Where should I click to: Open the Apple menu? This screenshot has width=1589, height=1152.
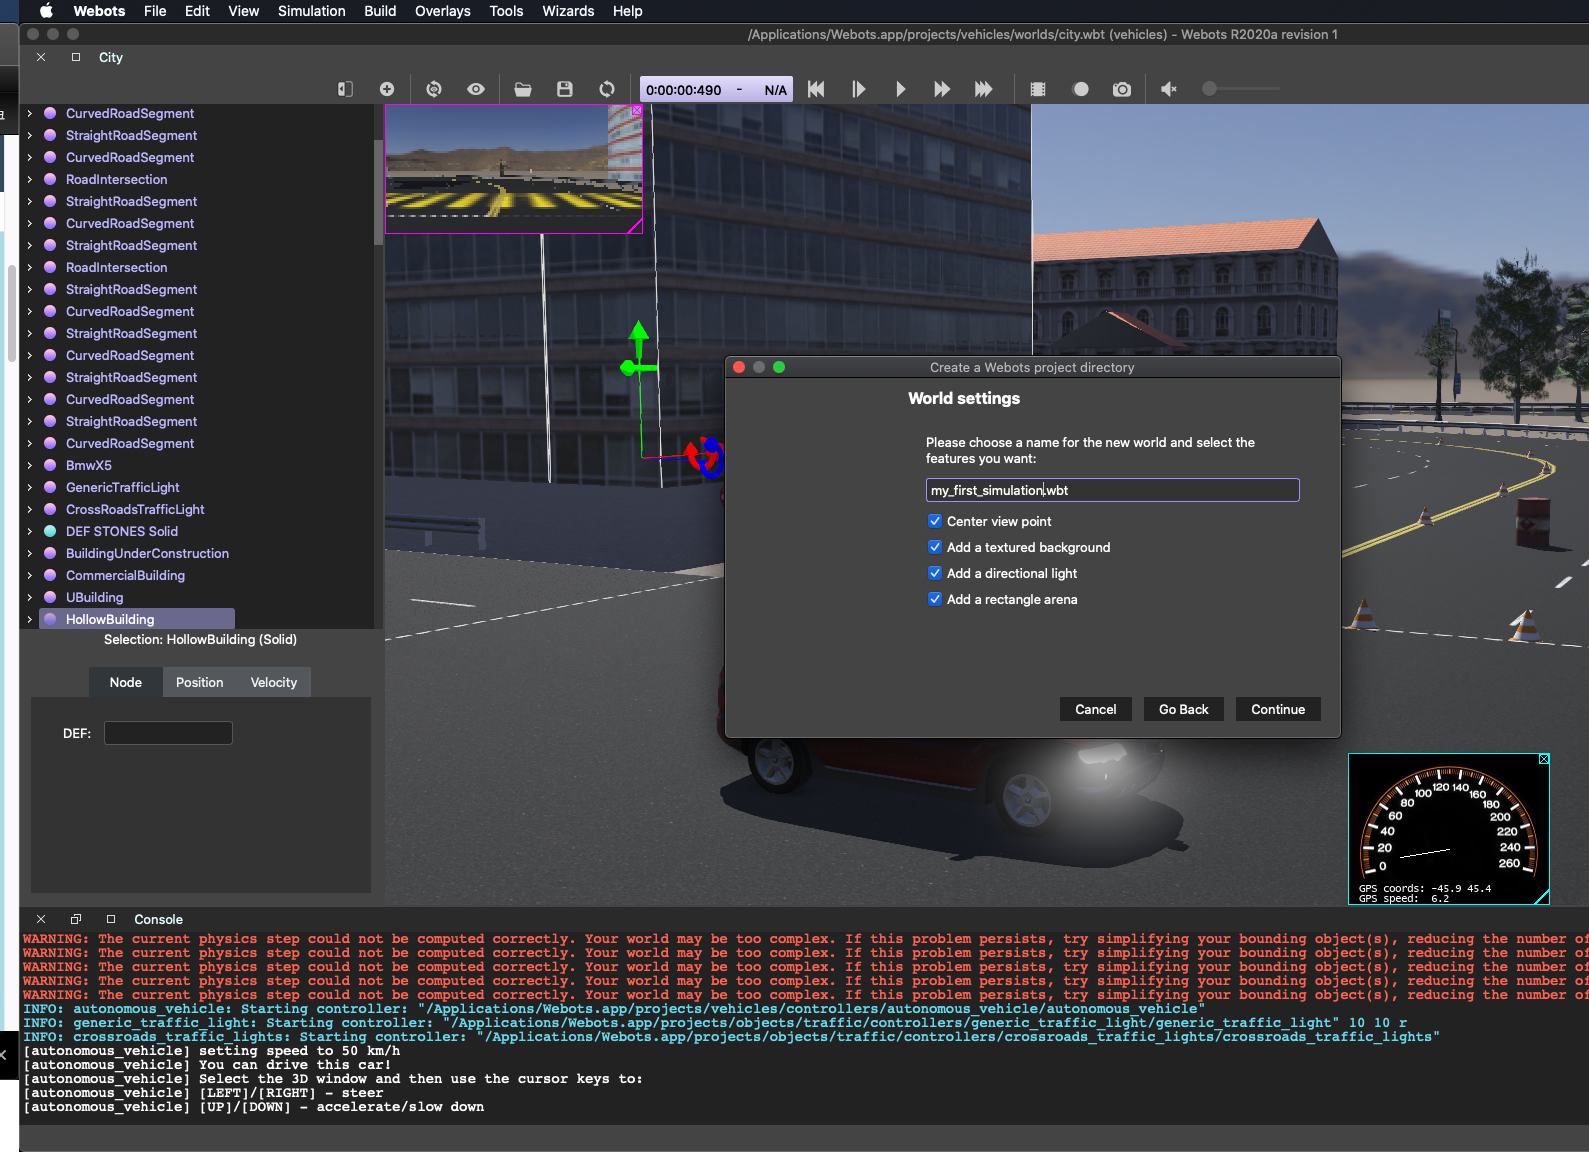point(46,11)
